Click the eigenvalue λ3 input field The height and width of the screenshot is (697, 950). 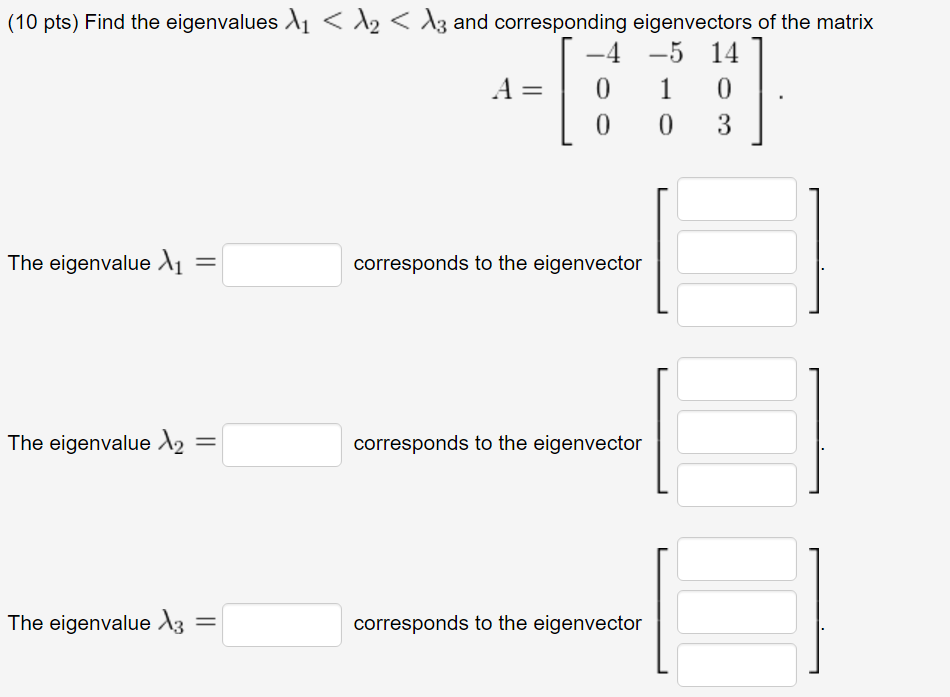pos(281,624)
